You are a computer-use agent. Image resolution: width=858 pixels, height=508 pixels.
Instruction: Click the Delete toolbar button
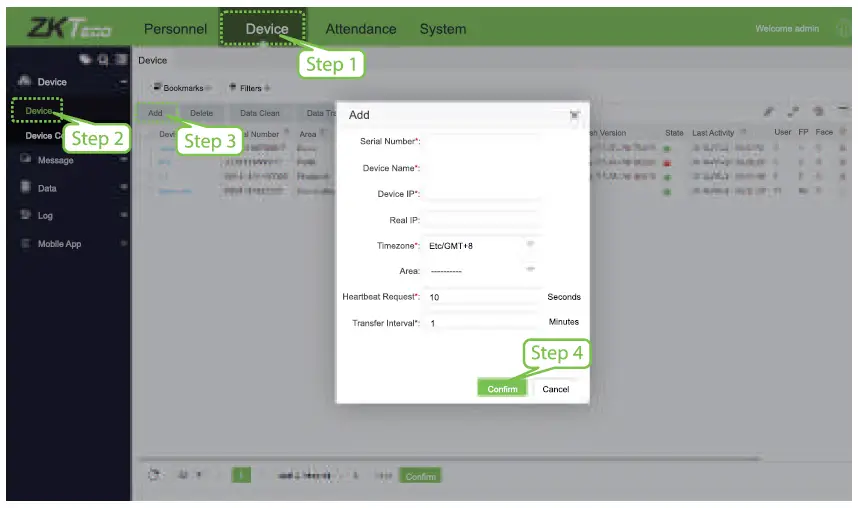point(201,113)
